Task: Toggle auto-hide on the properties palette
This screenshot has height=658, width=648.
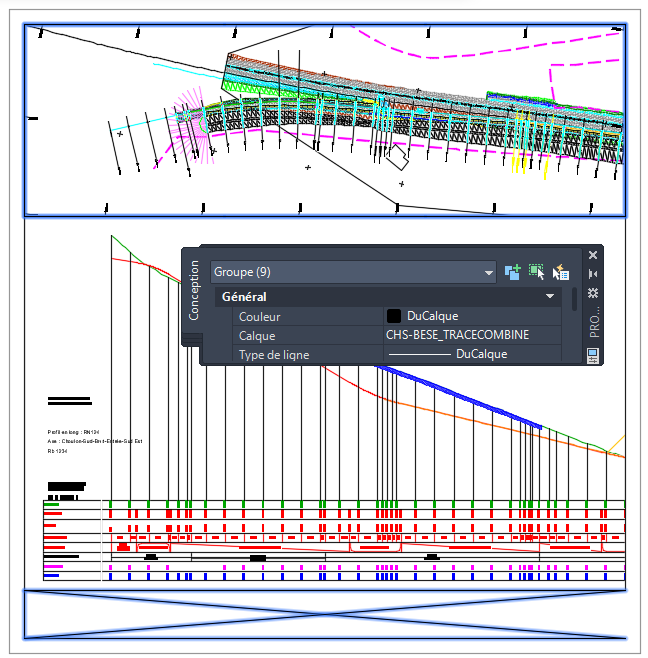Action: click(x=593, y=274)
